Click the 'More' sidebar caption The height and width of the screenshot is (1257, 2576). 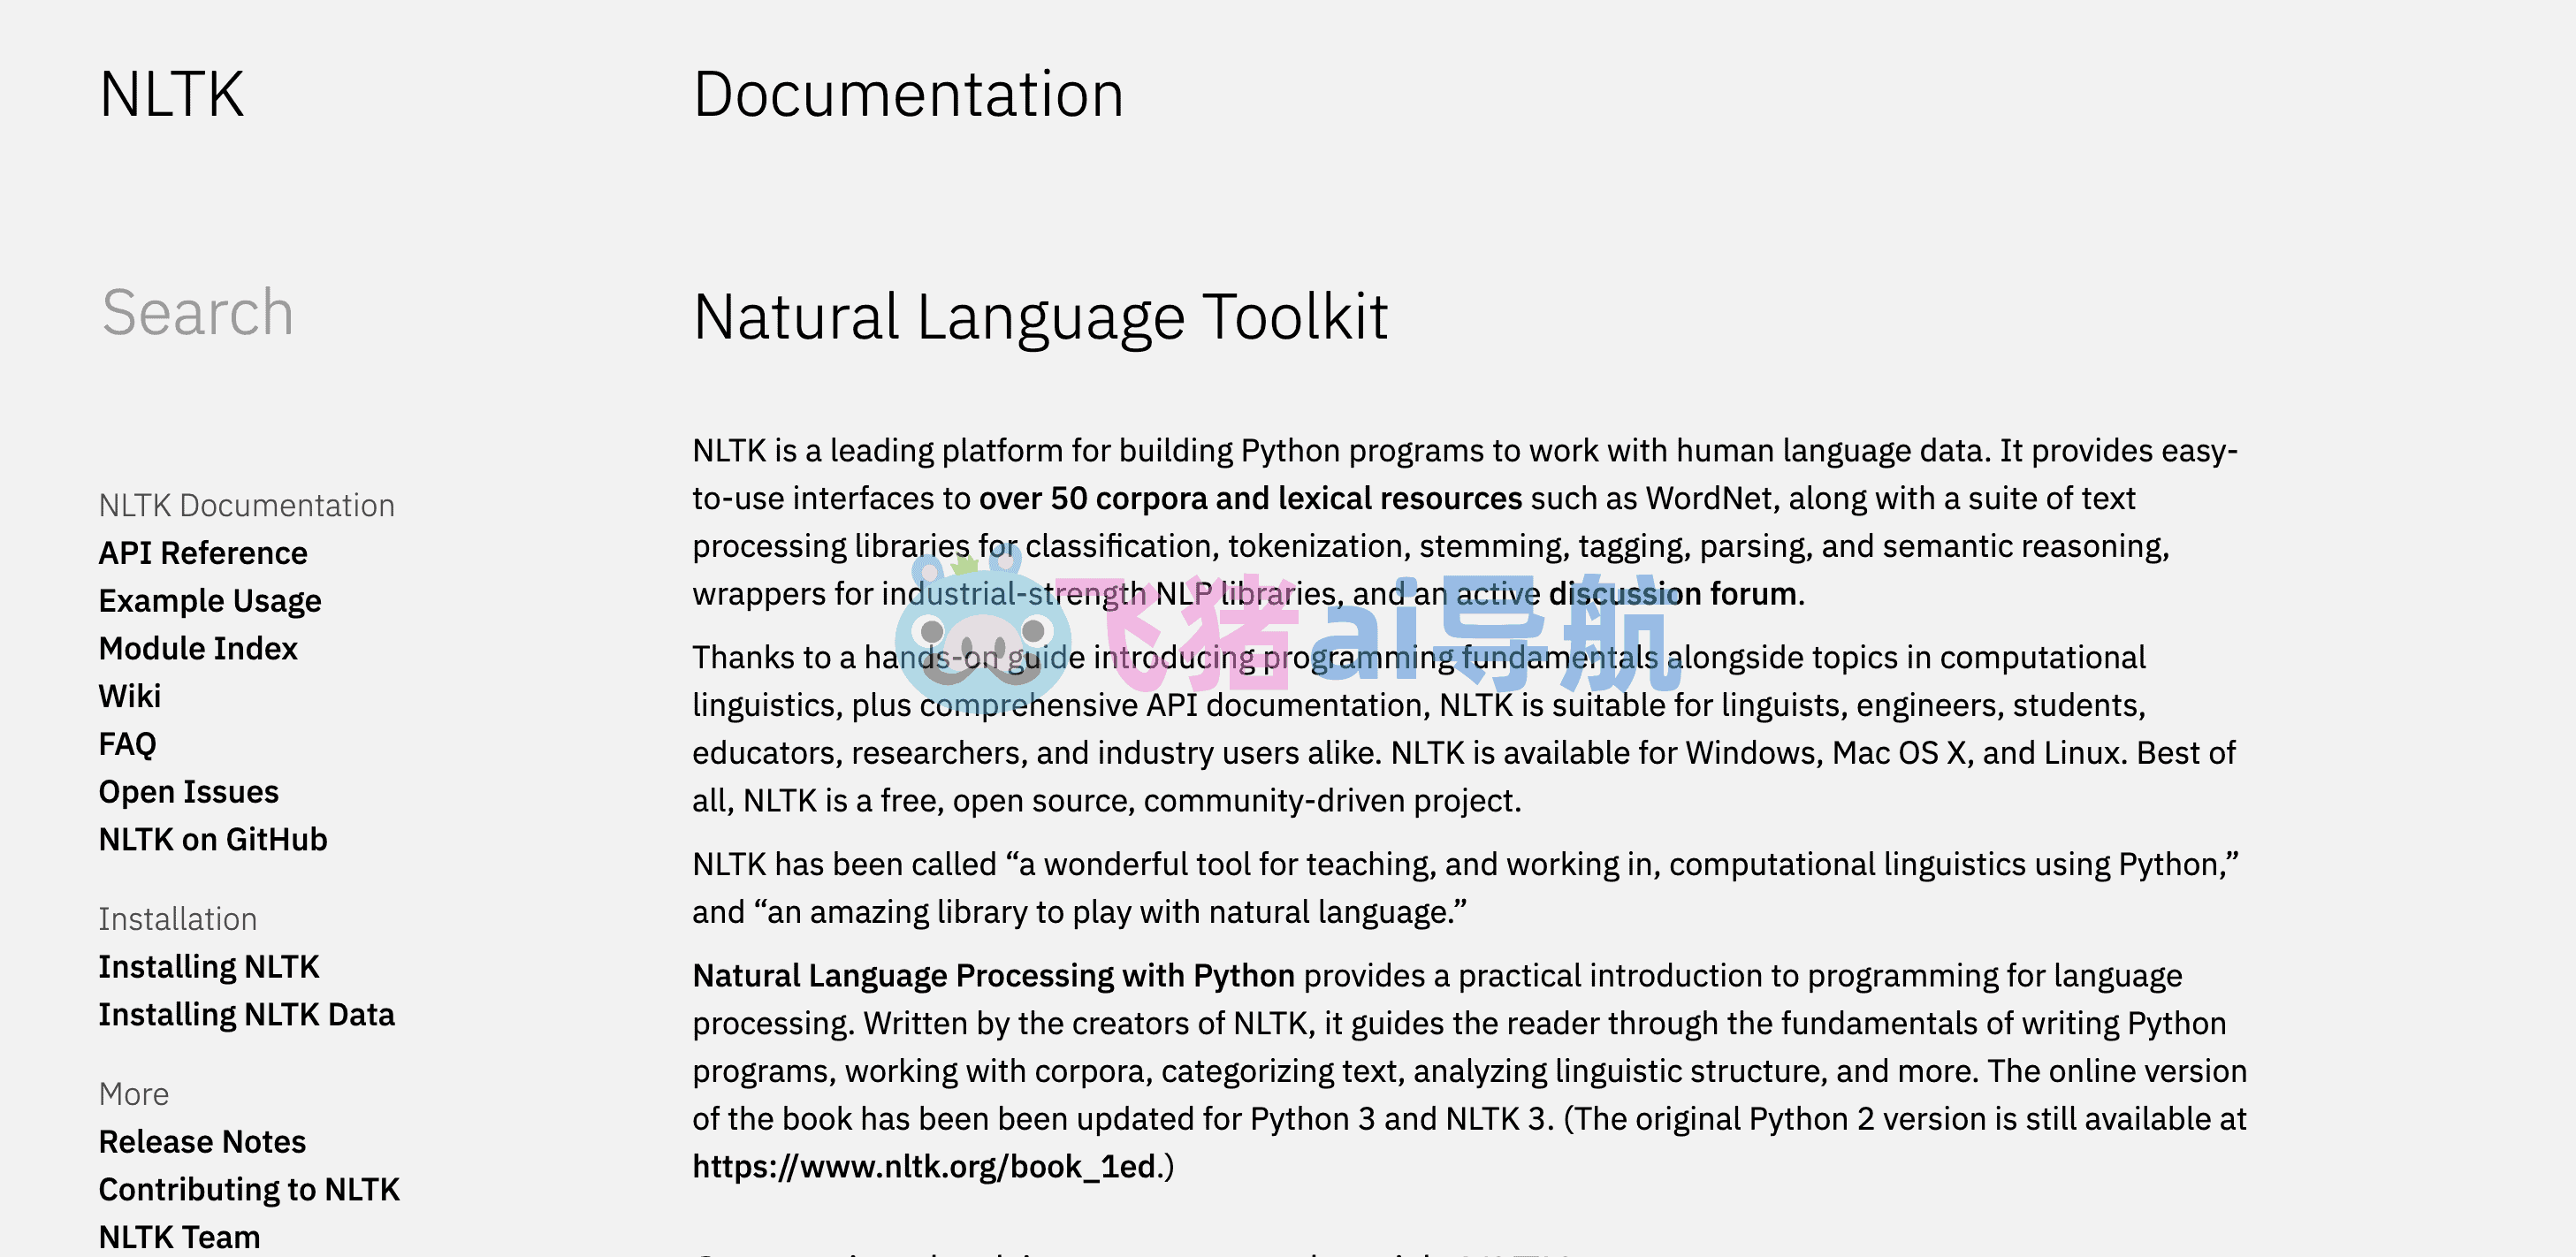pos(134,1094)
